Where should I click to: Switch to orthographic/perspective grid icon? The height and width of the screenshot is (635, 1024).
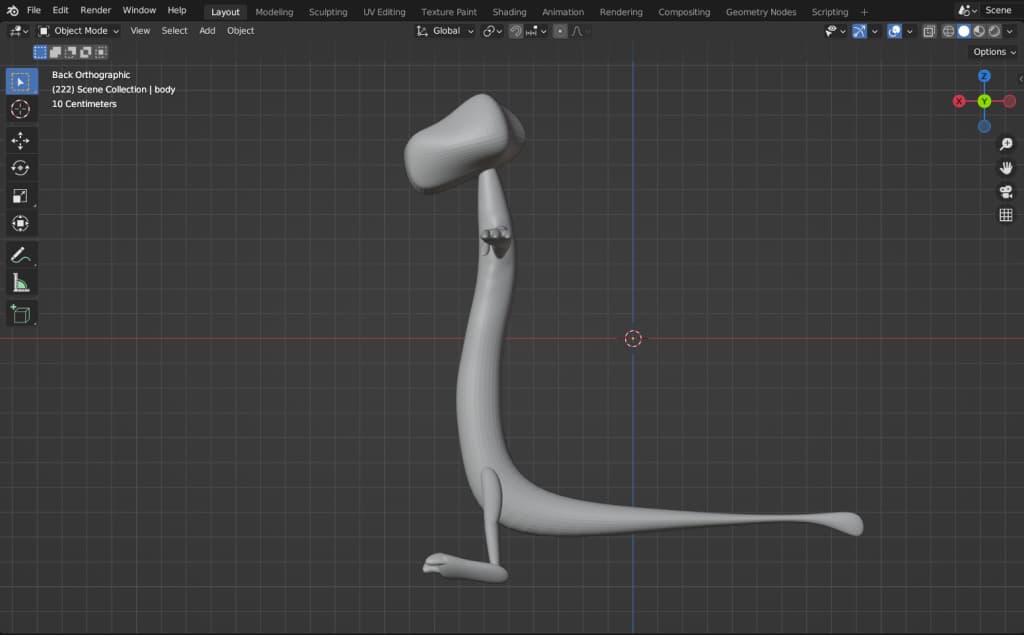1005,215
